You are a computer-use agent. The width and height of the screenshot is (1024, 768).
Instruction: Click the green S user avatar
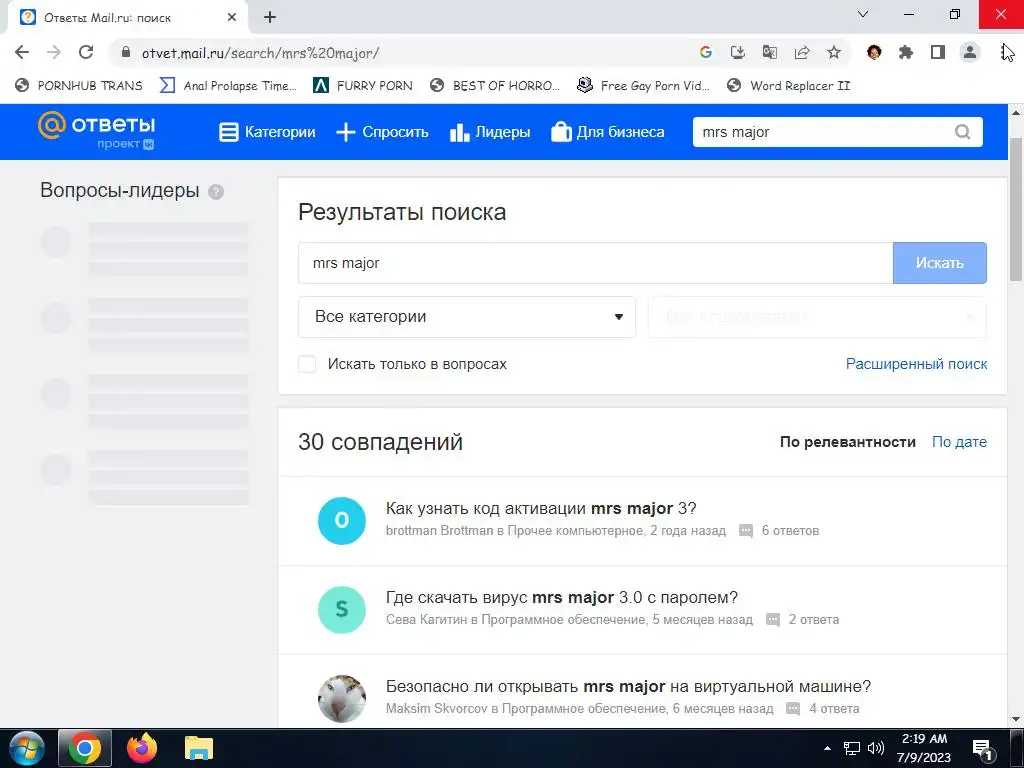pos(342,609)
